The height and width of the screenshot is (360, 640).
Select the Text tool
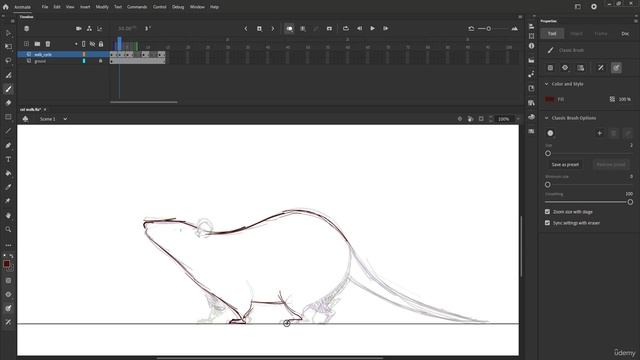pos(8,159)
